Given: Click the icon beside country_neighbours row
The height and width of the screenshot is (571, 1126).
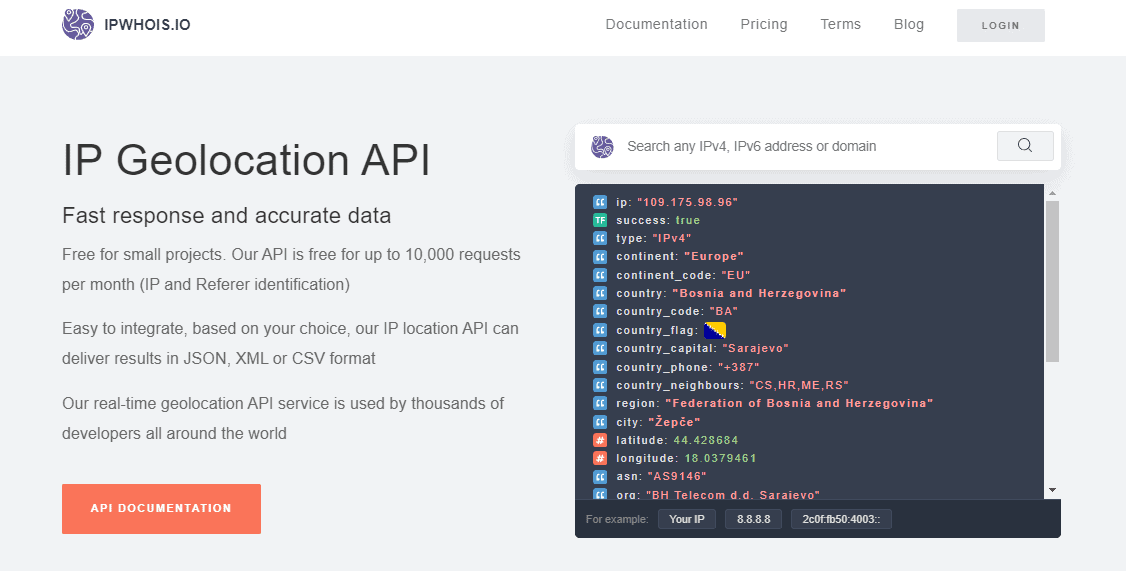Looking at the screenshot, I should (600, 385).
